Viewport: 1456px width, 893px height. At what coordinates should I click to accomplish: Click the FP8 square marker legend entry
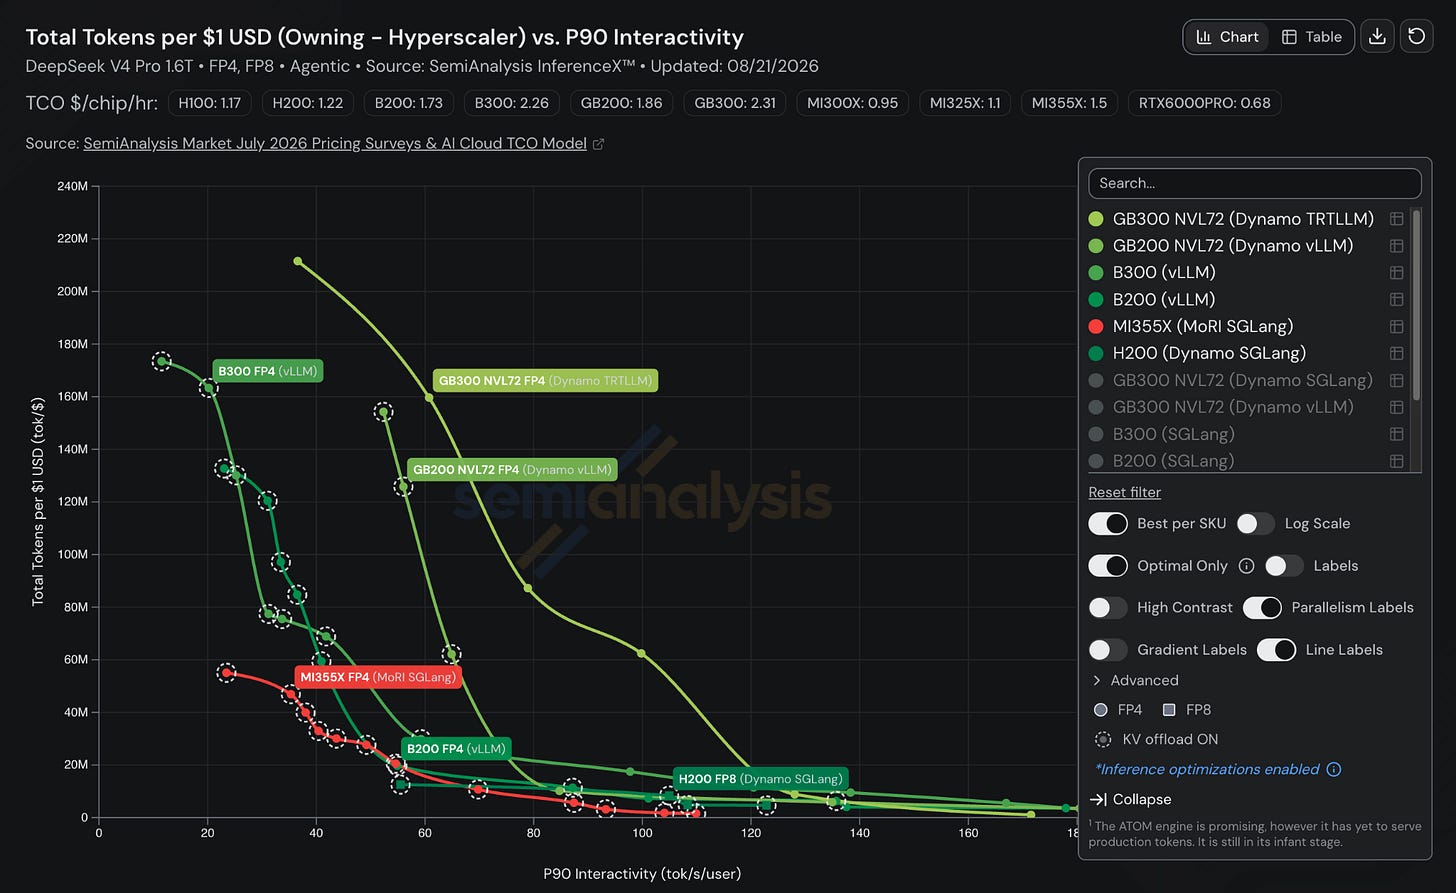(1187, 710)
